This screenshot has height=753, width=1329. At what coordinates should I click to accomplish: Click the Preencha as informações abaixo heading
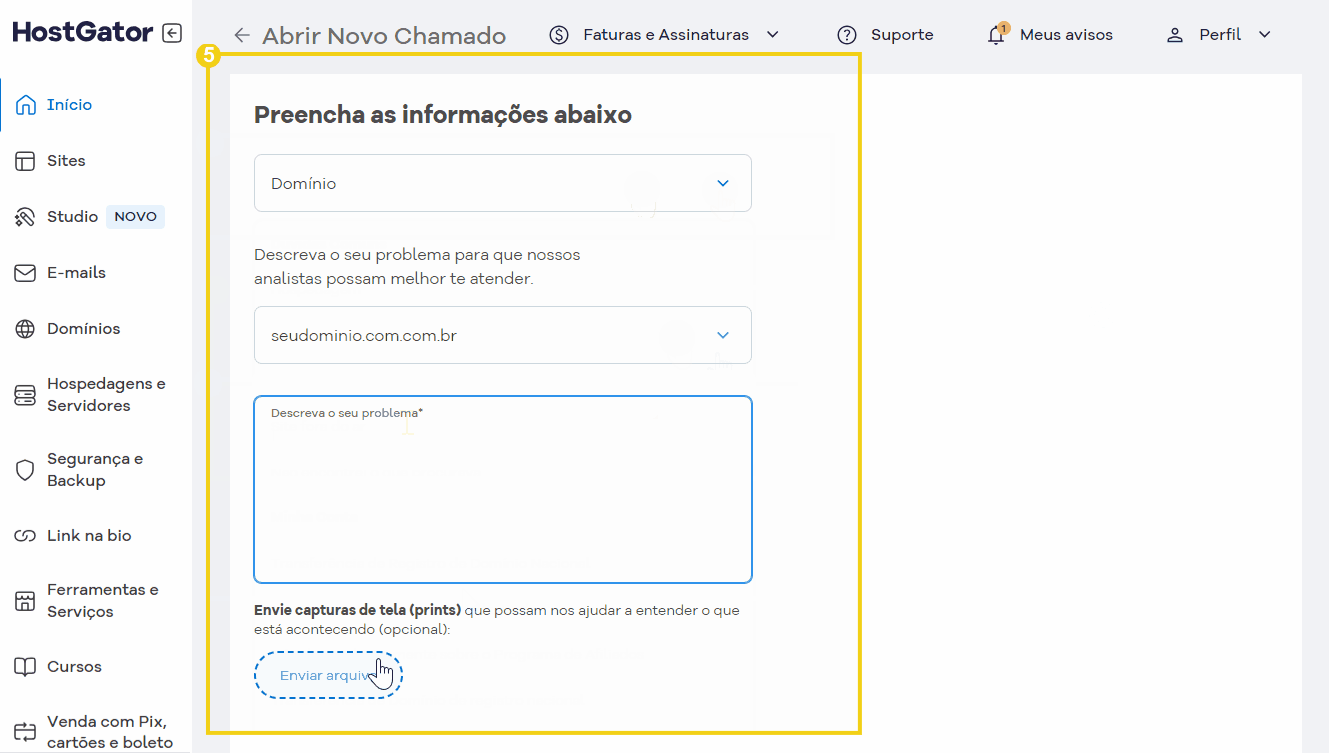point(443,115)
